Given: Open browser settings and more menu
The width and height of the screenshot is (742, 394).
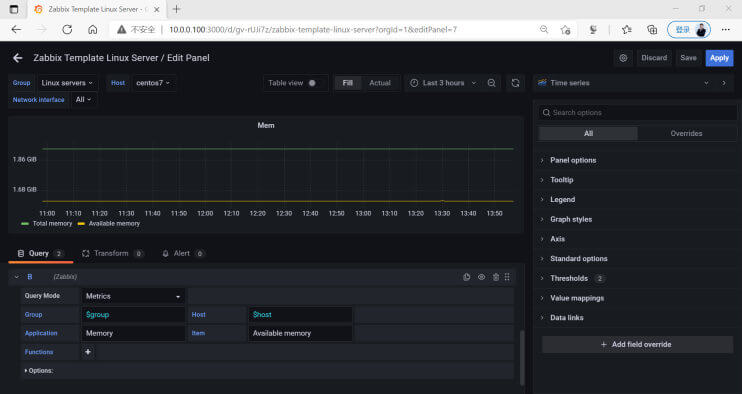Looking at the screenshot, I should click(x=725, y=29).
